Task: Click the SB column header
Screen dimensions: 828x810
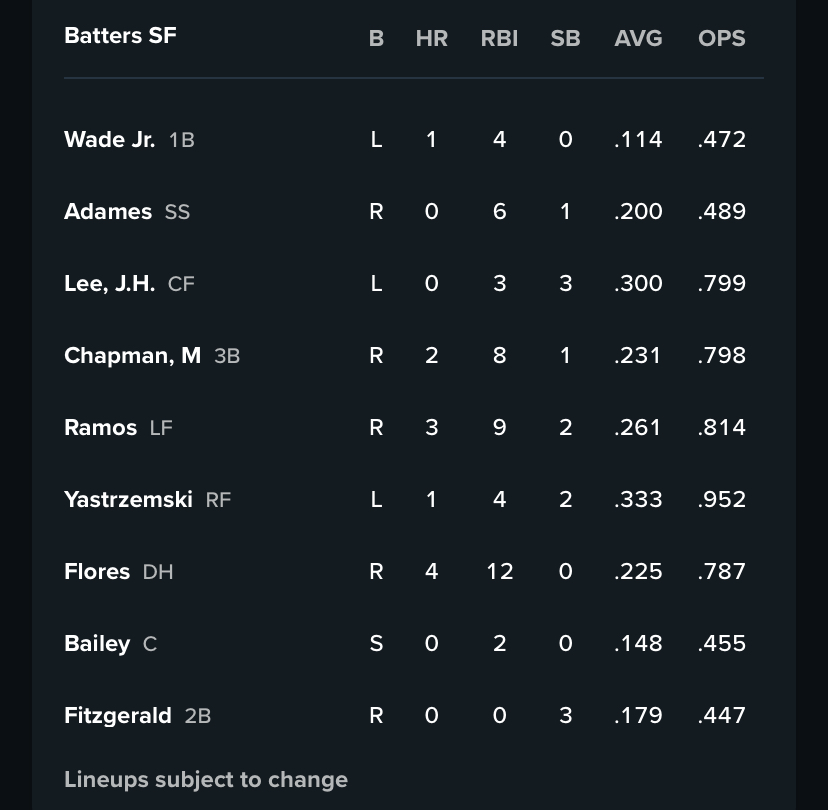Action: [565, 38]
